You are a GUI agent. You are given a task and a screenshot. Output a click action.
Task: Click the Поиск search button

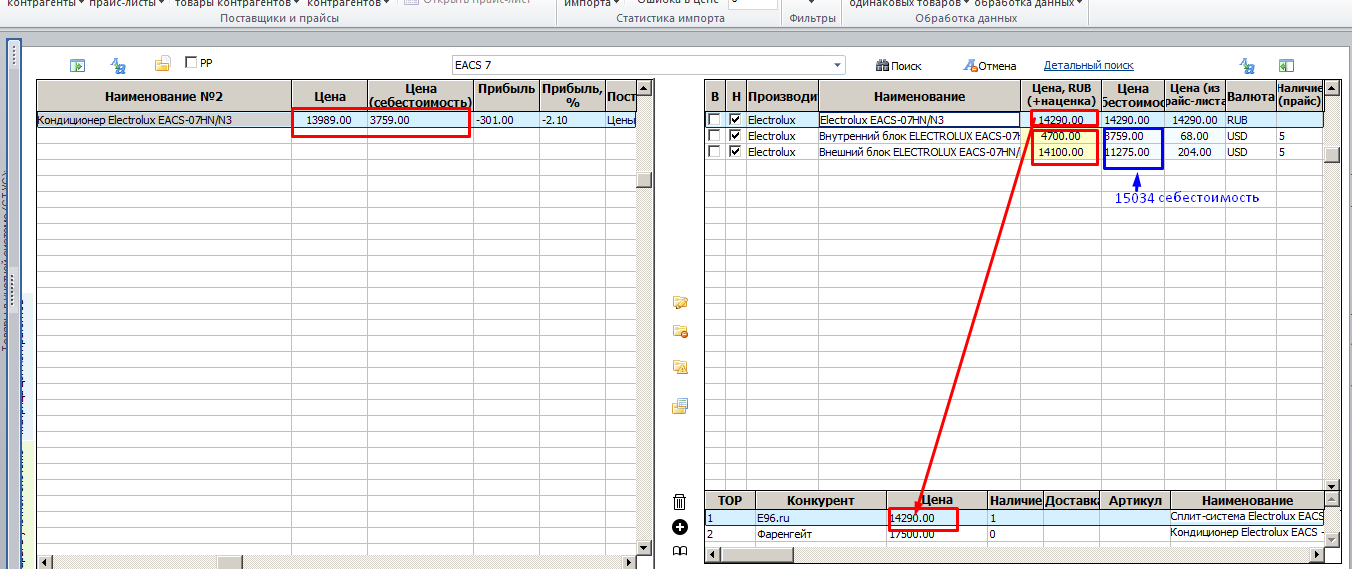coord(898,66)
